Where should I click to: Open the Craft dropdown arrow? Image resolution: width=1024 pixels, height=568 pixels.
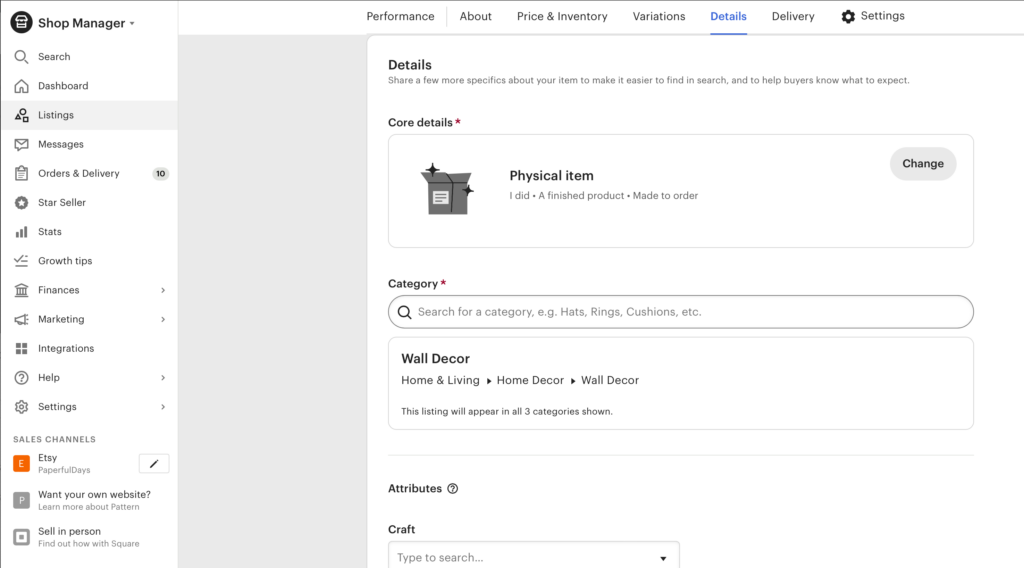point(663,558)
